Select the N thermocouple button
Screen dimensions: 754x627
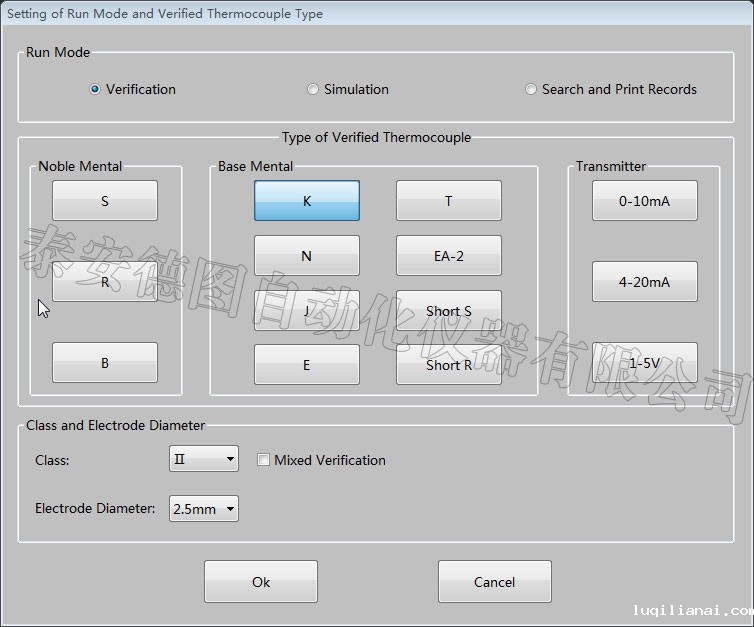[x=306, y=256]
